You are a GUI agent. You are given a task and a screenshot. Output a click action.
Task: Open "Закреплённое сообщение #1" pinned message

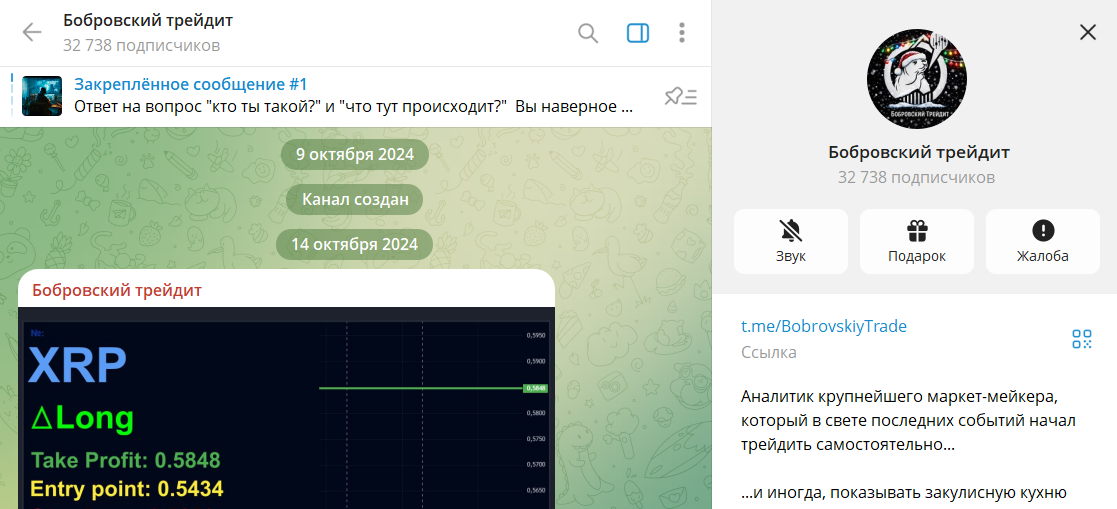click(191, 85)
